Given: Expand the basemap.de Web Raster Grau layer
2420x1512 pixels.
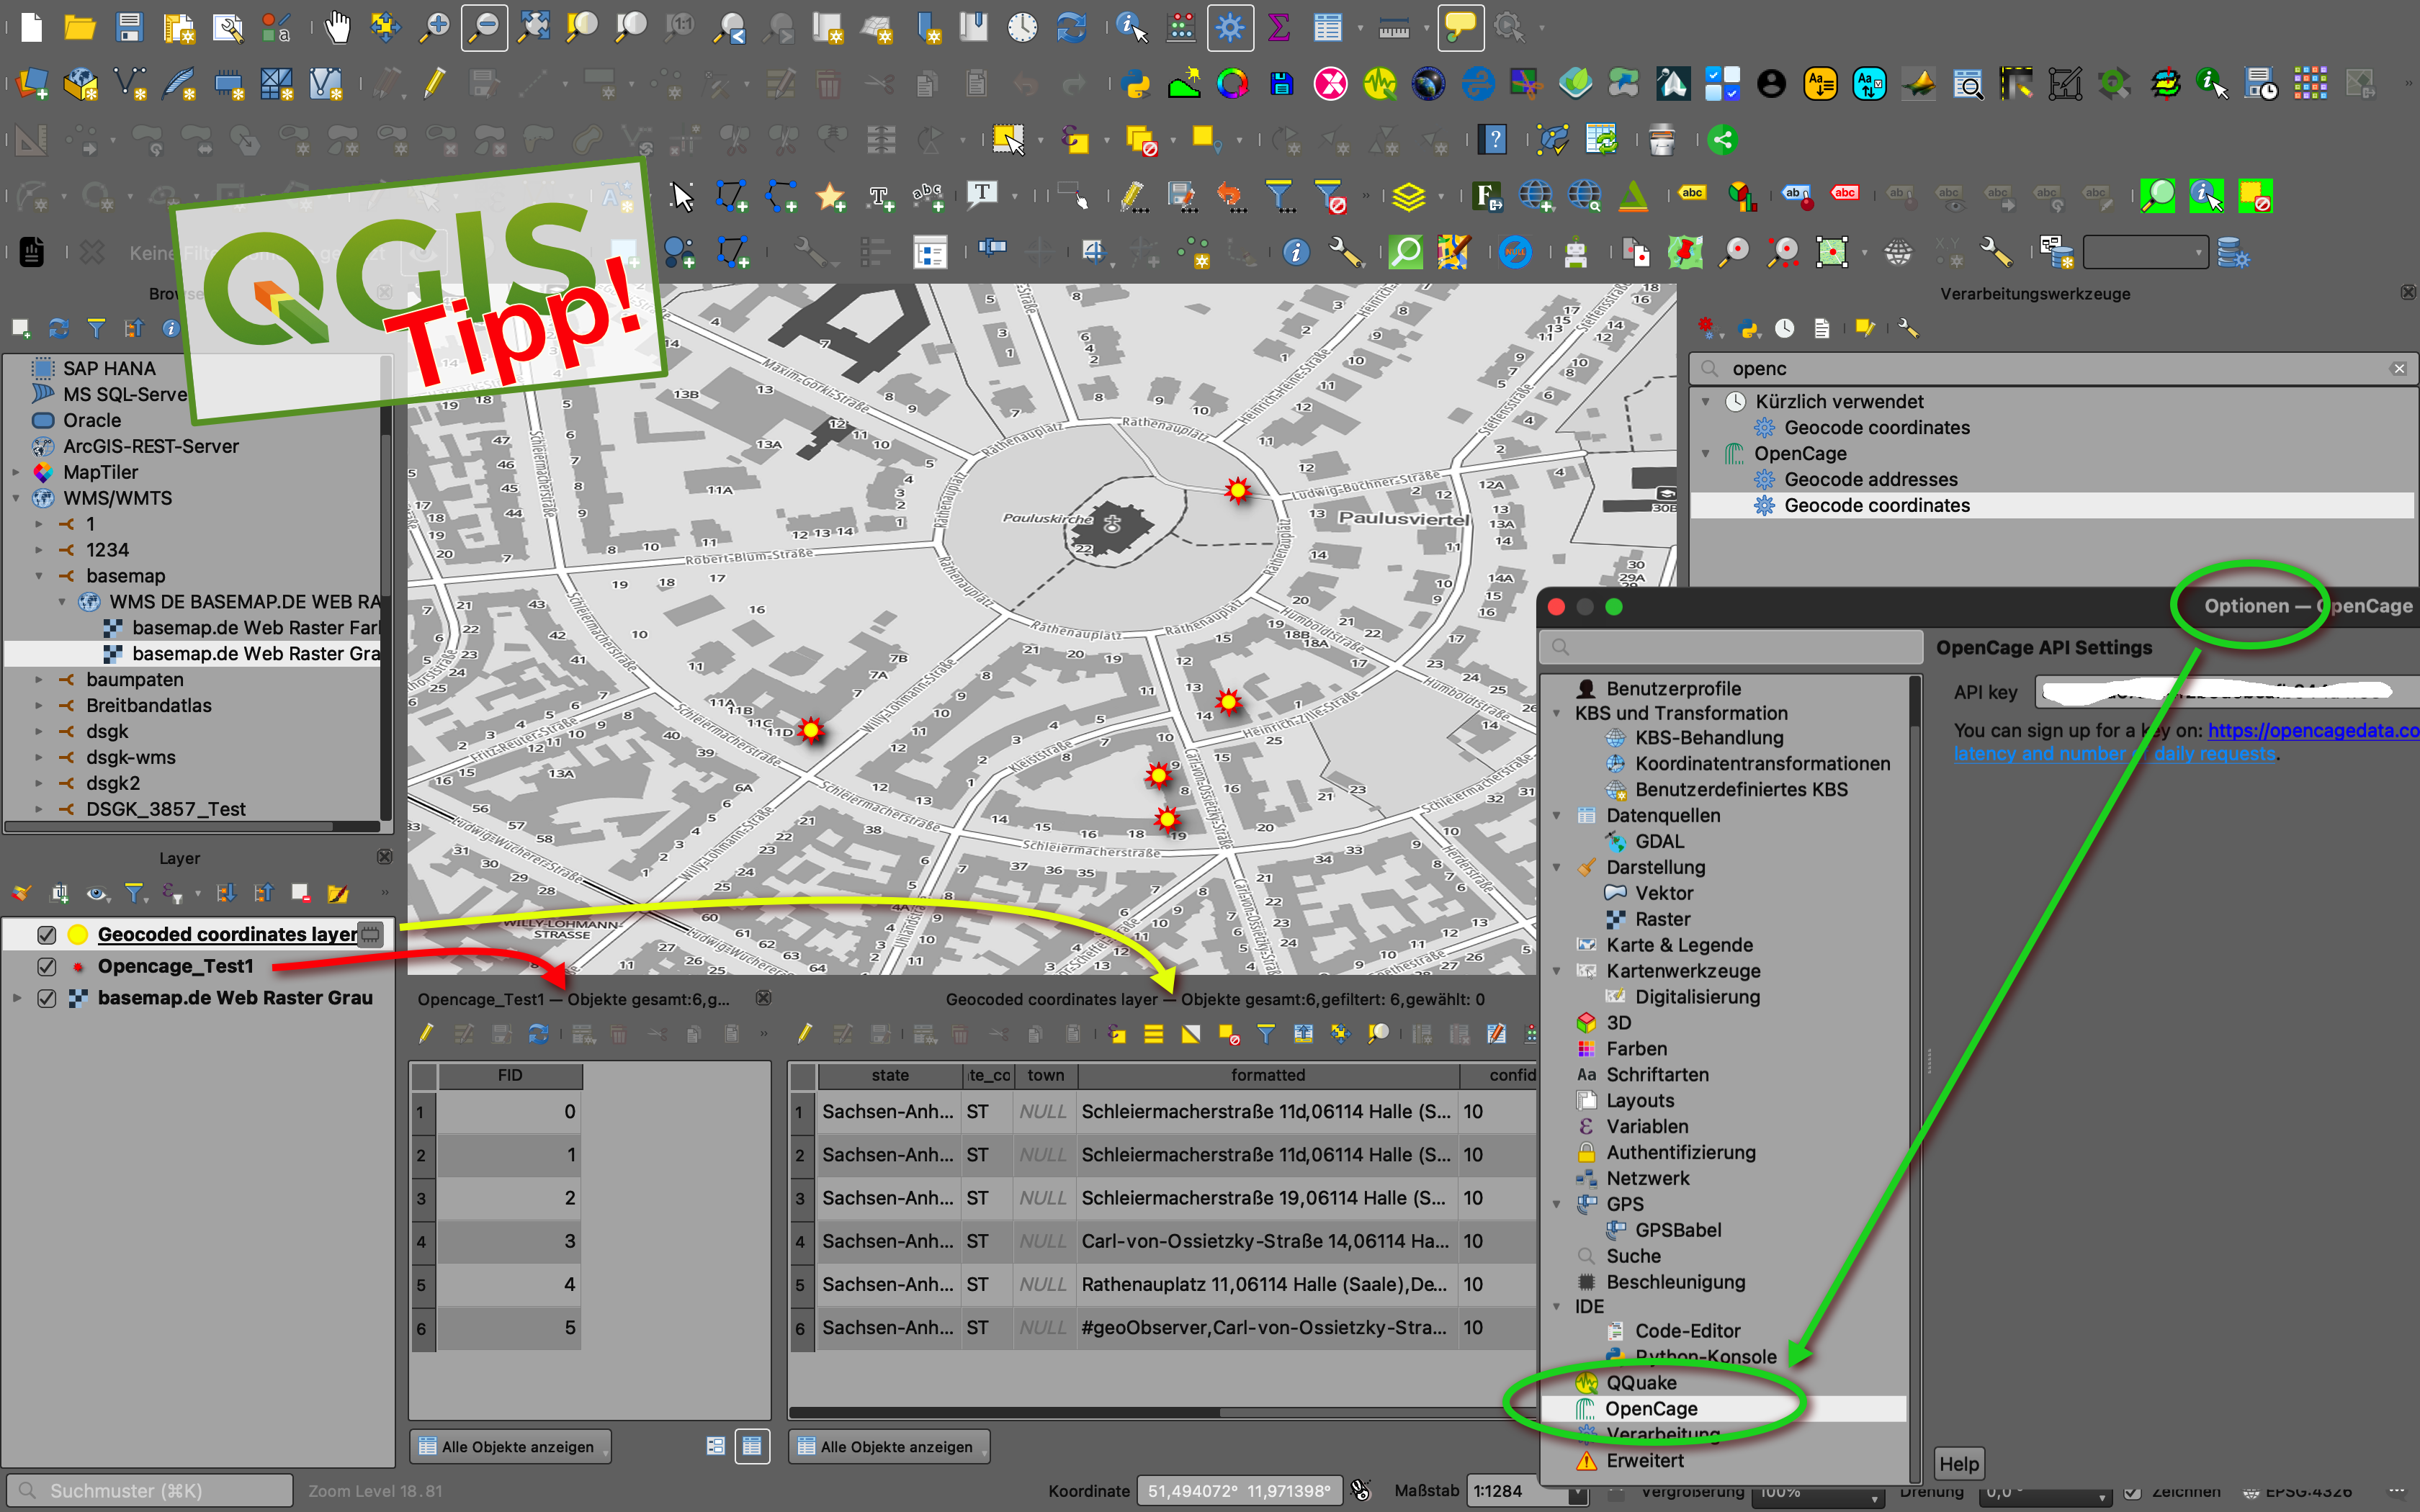Looking at the screenshot, I should pos(17,998).
